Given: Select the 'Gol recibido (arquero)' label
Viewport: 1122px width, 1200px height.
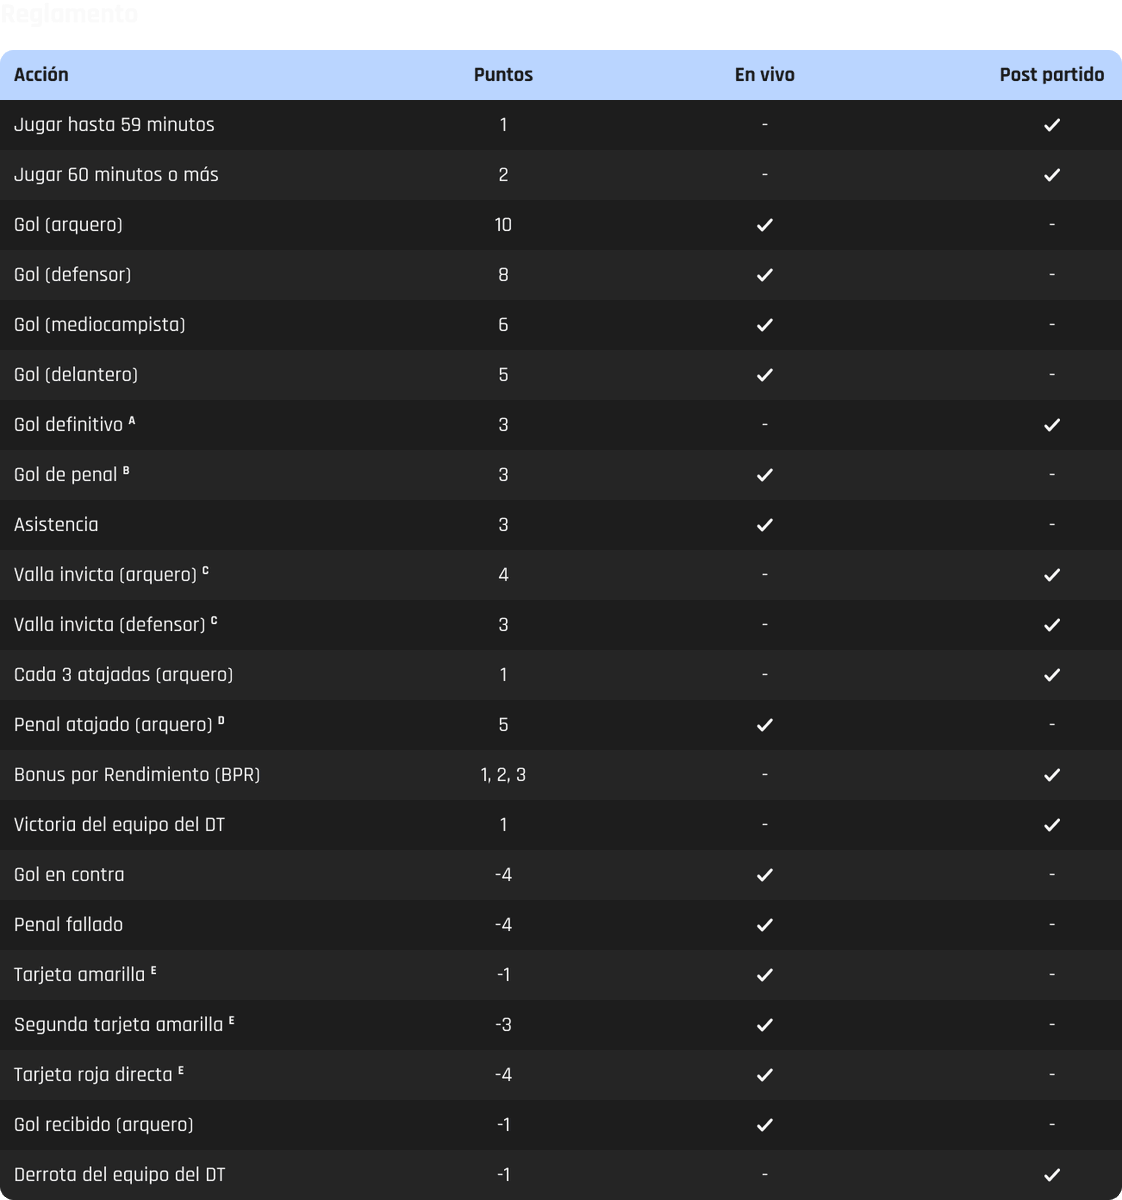Looking at the screenshot, I should [x=103, y=1125].
